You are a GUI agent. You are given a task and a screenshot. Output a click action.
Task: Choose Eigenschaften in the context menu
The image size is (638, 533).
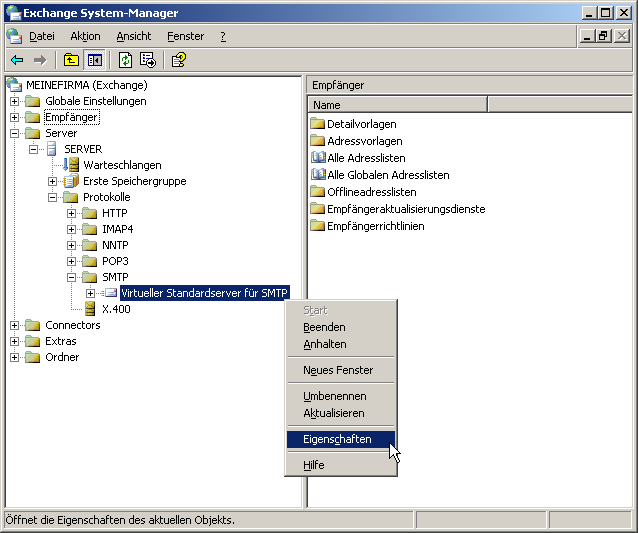click(x=341, y=439)
